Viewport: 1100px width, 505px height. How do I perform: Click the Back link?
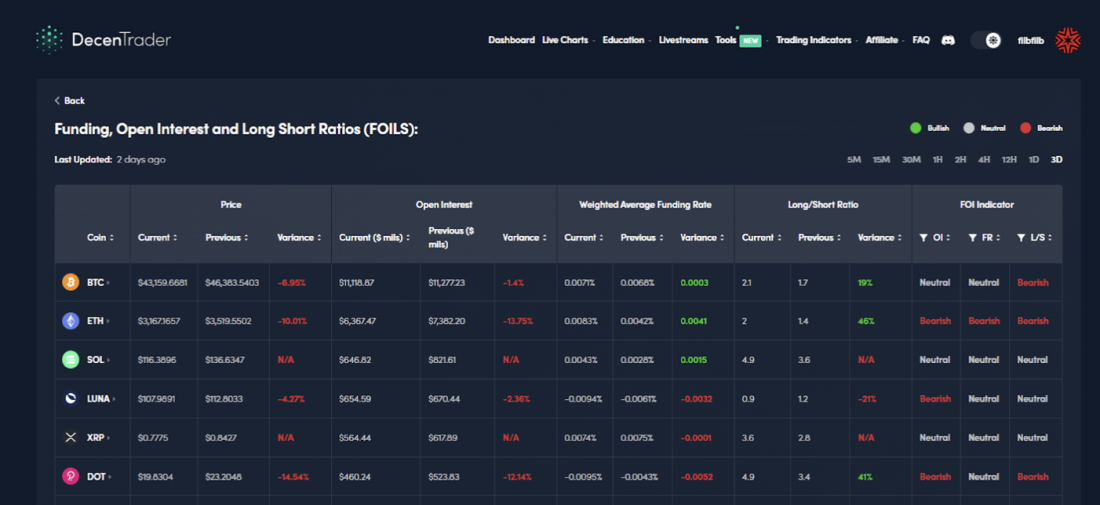[x=69, y=101]
